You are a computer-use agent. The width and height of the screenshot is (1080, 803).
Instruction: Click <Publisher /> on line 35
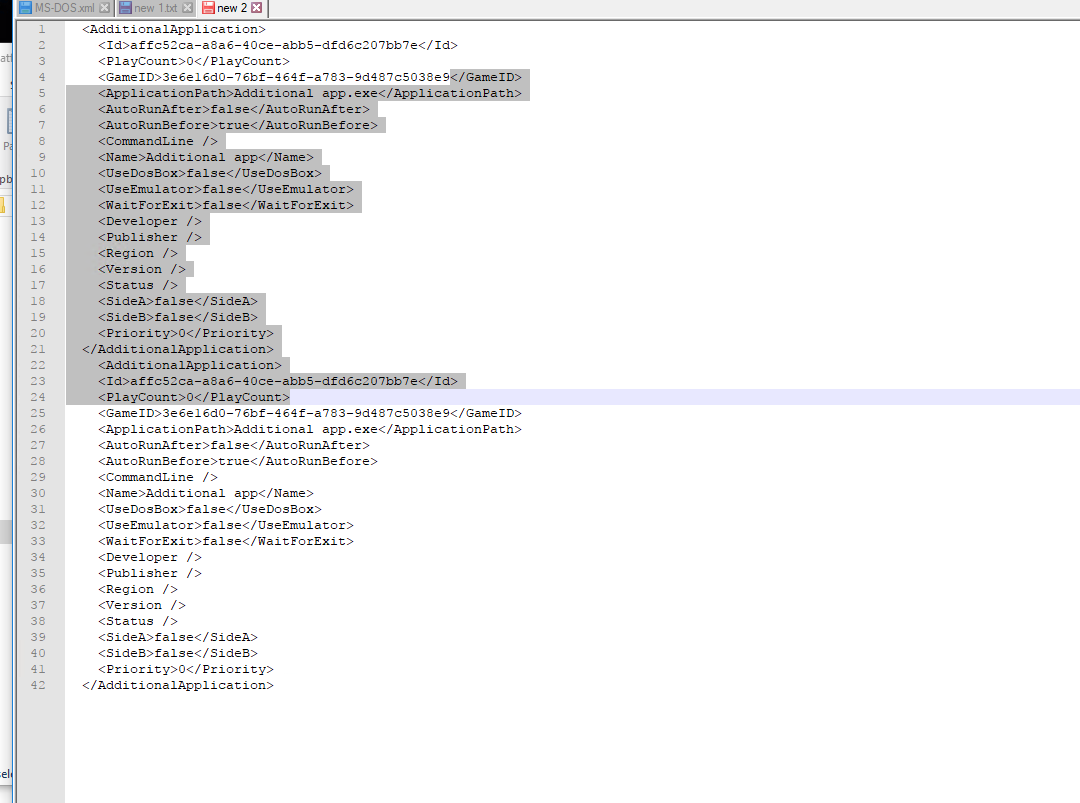click(x=149, y=574)
